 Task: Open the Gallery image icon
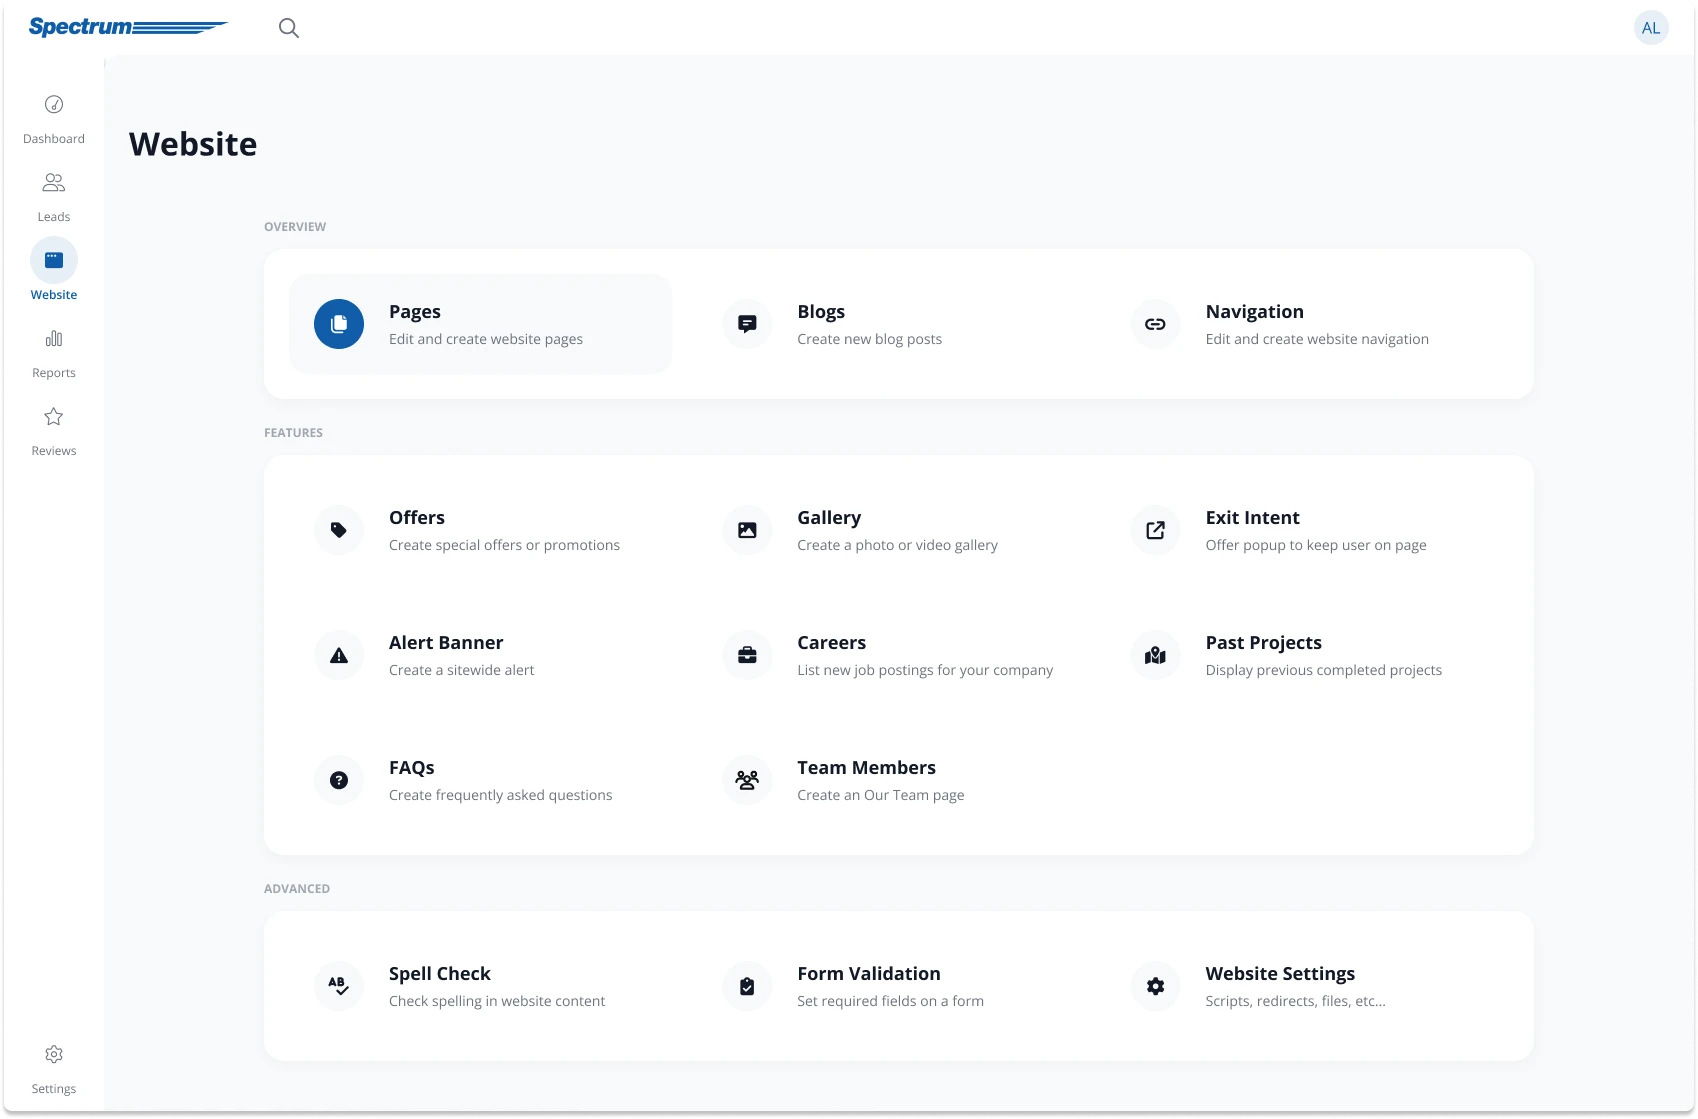coord(747,530)
